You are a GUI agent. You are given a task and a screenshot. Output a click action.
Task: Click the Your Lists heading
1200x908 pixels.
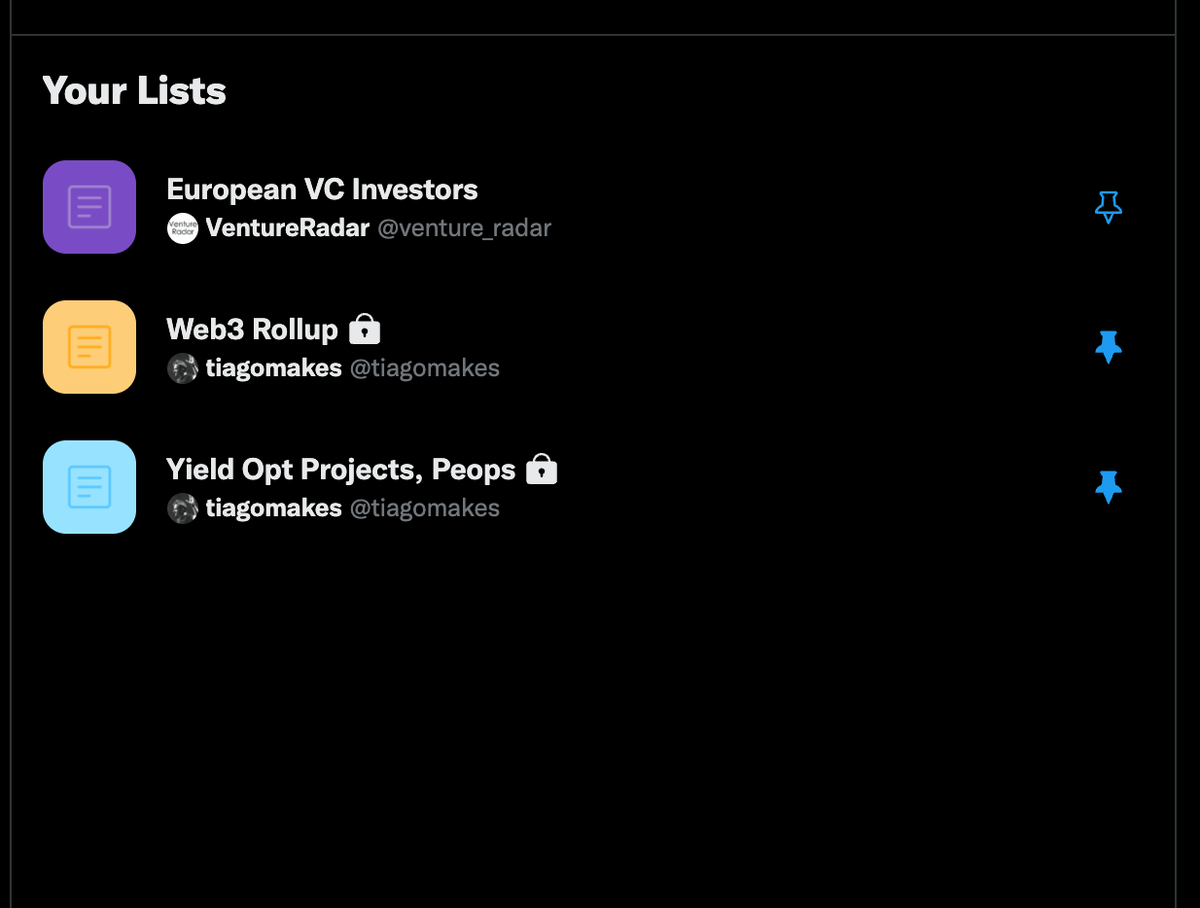pyautogui.click(x=134, y=91)
